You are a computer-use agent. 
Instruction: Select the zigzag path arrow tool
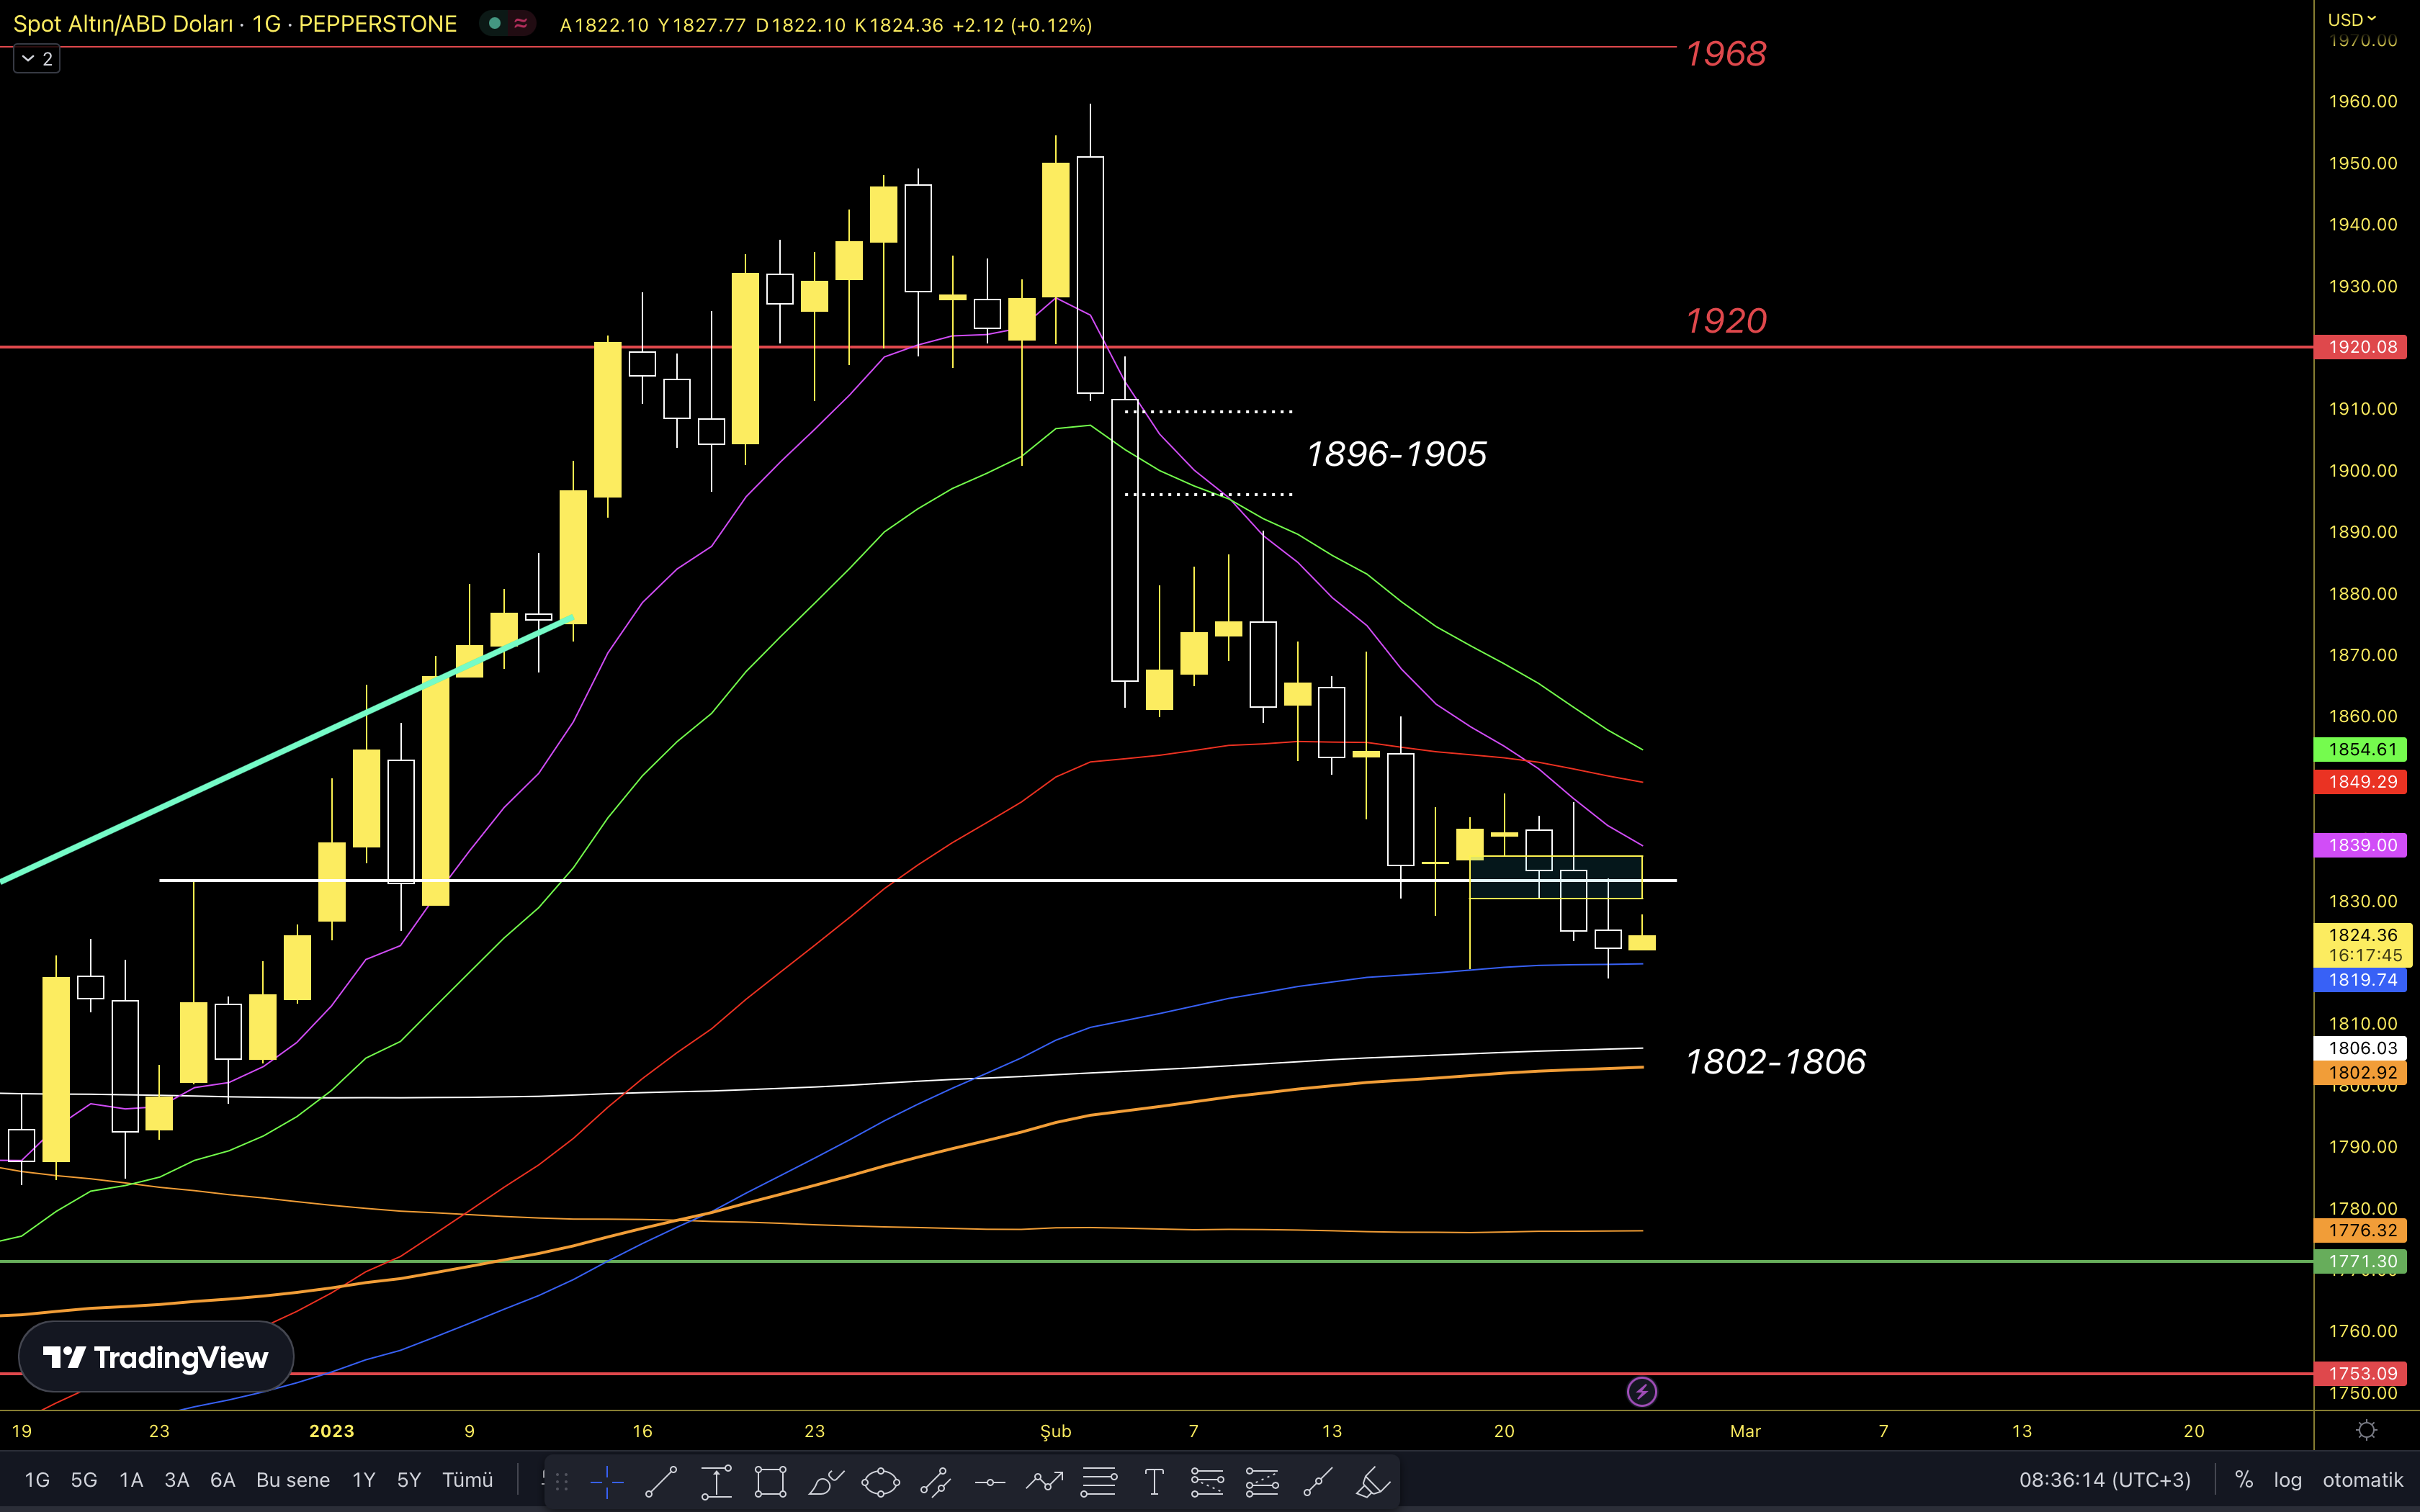(x=1044, y=1481)
